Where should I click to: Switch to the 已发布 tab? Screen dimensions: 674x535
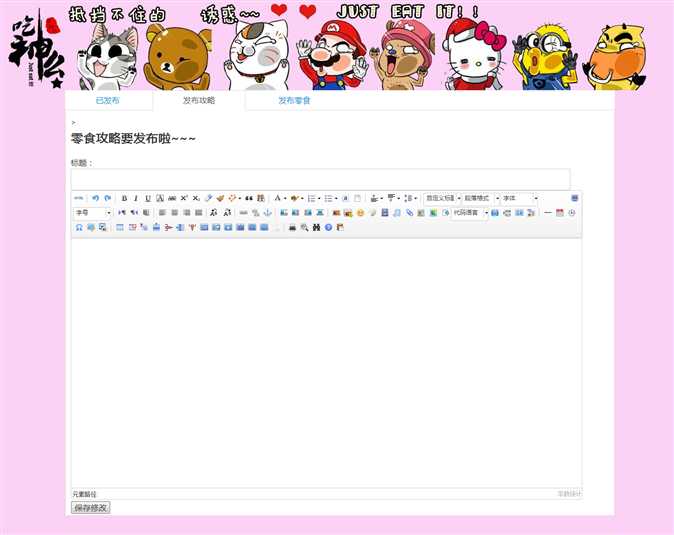(x=107, y=101)
